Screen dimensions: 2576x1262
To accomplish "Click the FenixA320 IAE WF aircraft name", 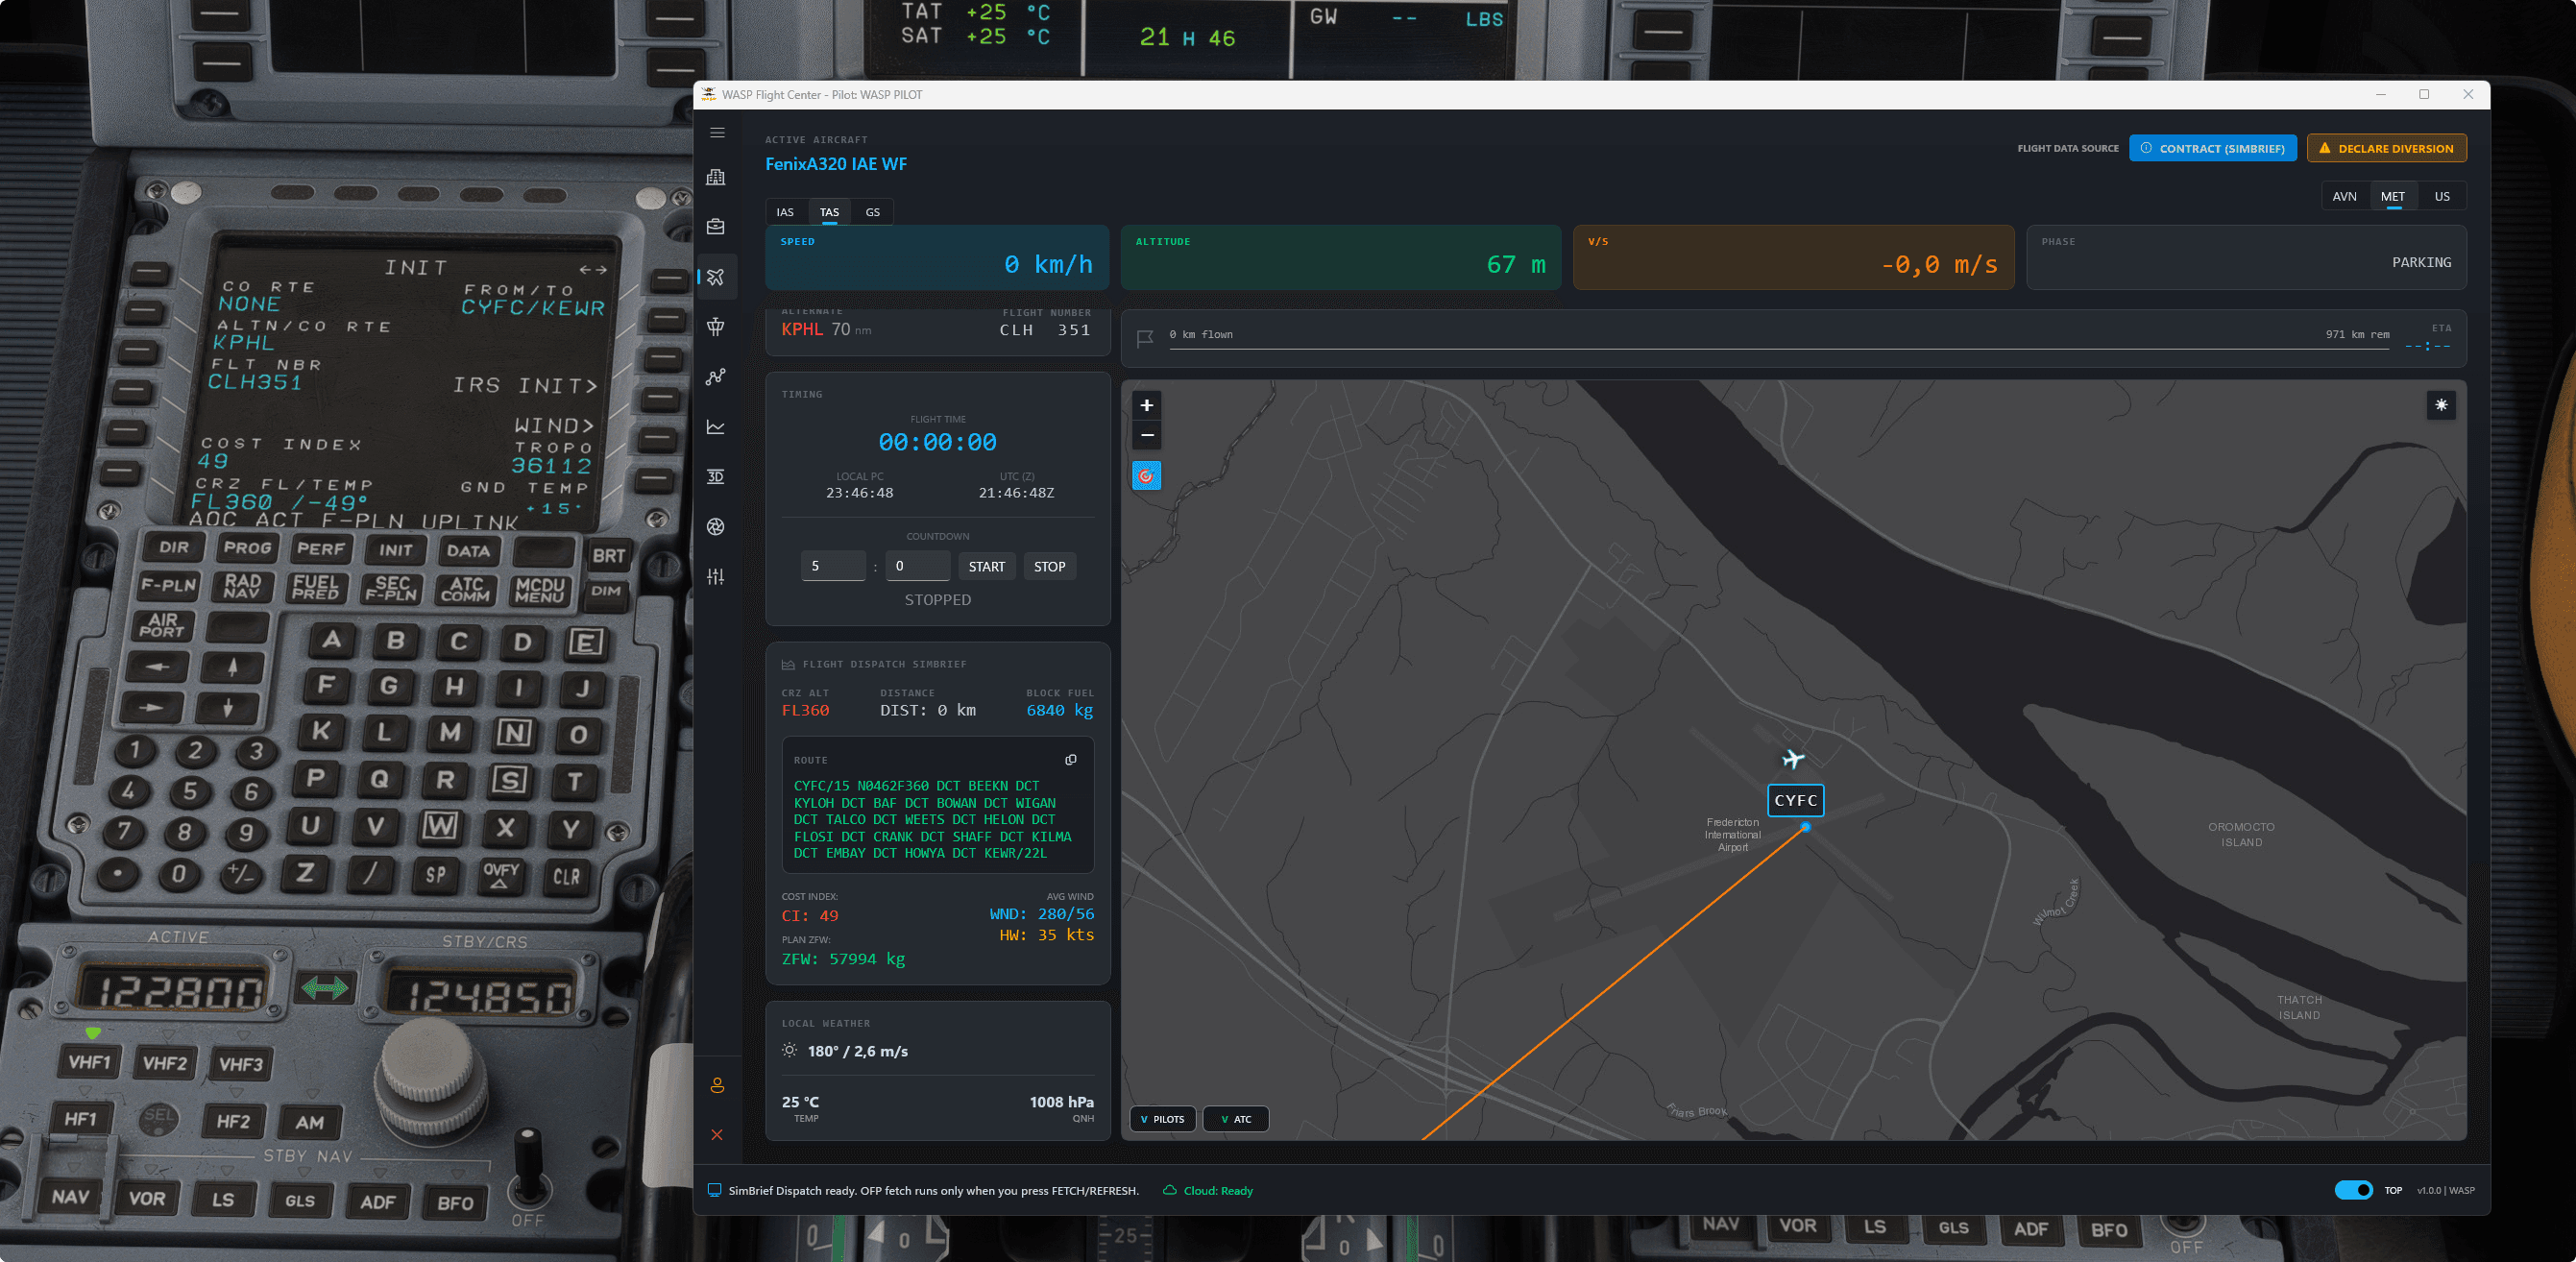I will pos(836,164).
